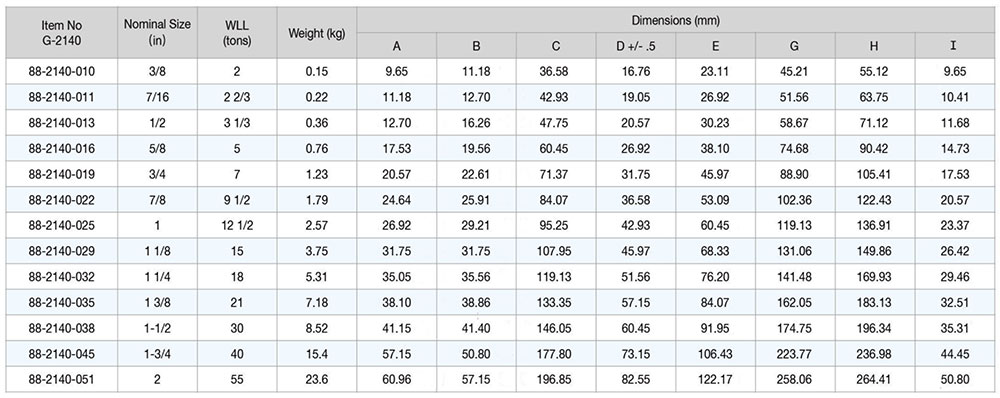
Task: Select the weight value 23.6
Action: point(317,380)
